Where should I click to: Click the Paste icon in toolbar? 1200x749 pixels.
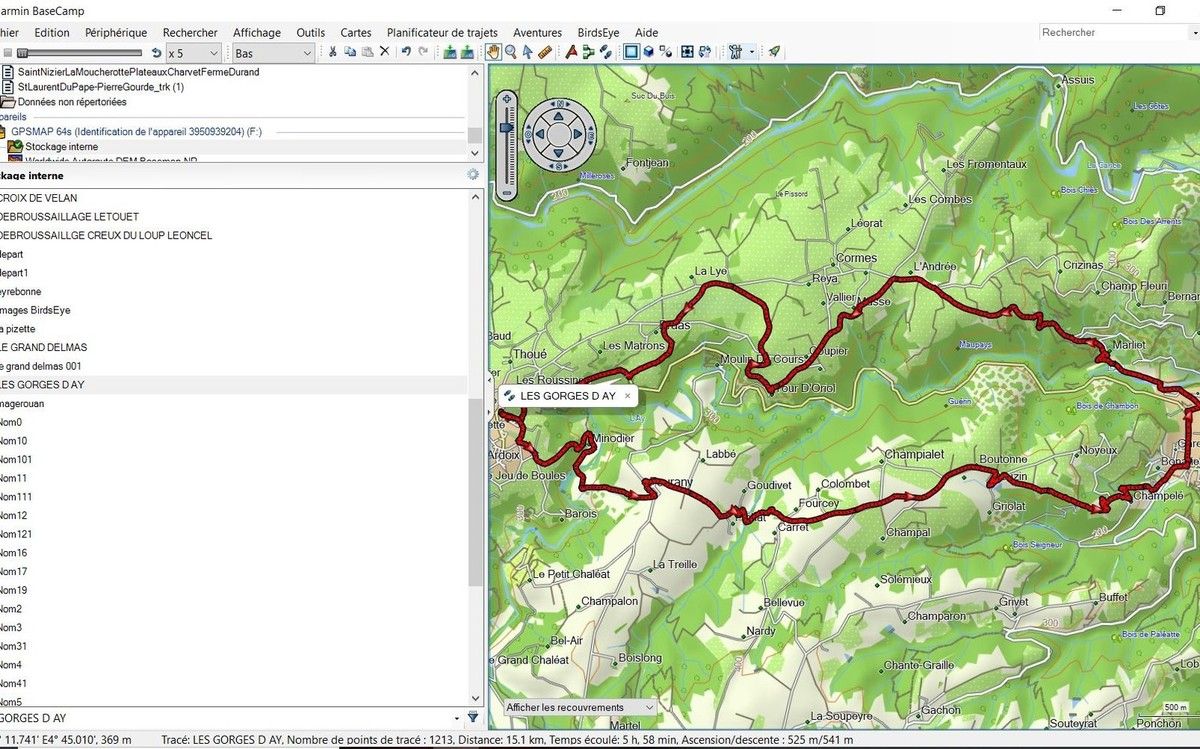[x=367, y=52]
